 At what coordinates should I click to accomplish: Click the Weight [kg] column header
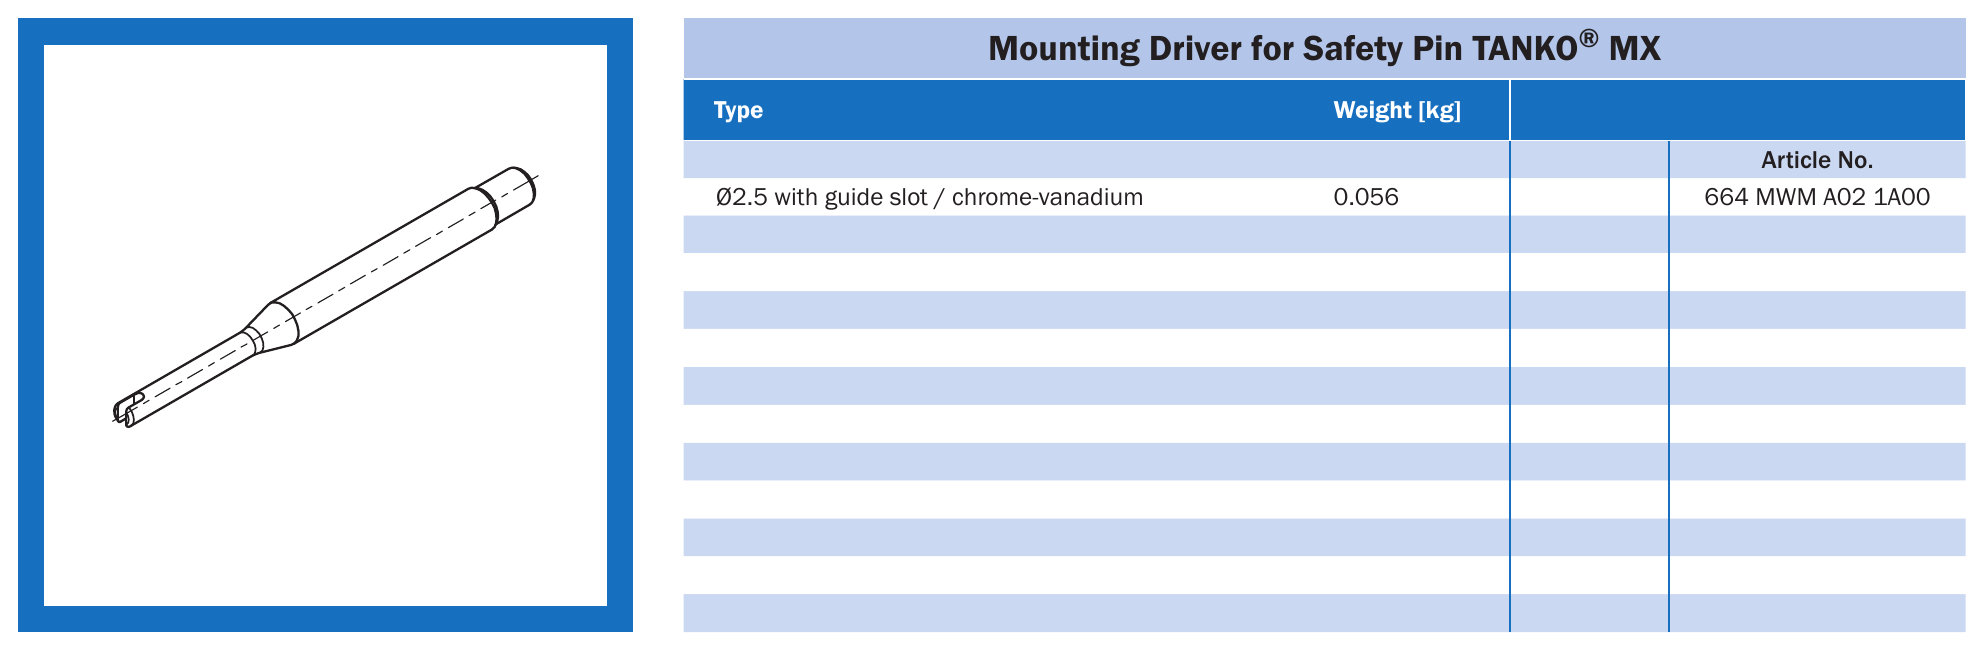[1397, 110]
